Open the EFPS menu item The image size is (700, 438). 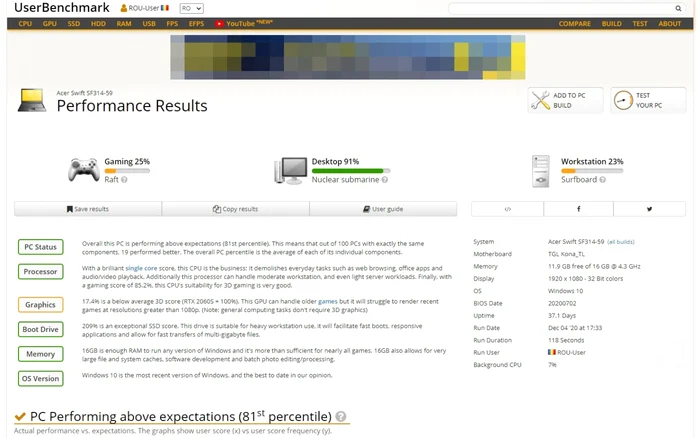click(x=196, y=24)
